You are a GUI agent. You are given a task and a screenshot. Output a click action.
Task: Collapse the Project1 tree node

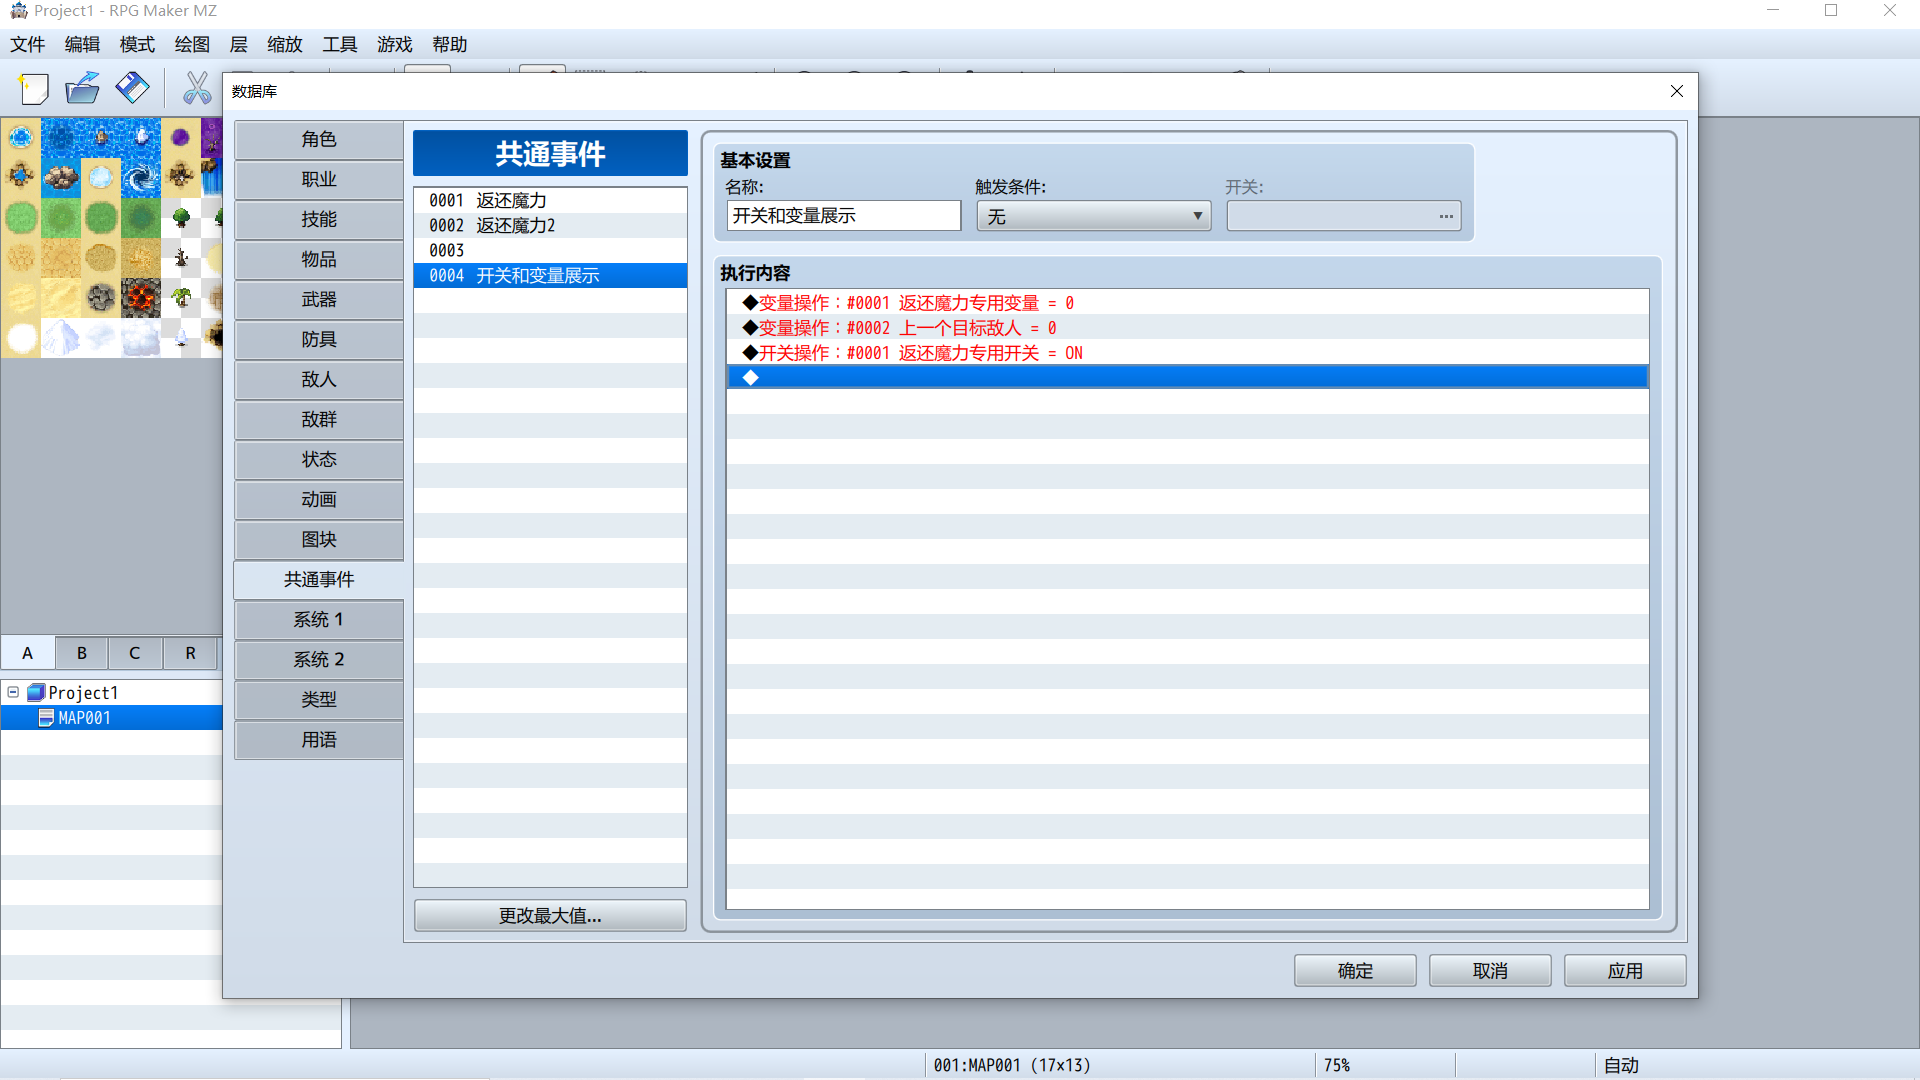point(13,692)
